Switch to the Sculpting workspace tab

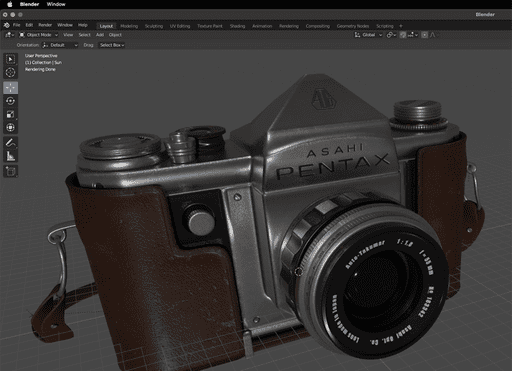(154, 26)
